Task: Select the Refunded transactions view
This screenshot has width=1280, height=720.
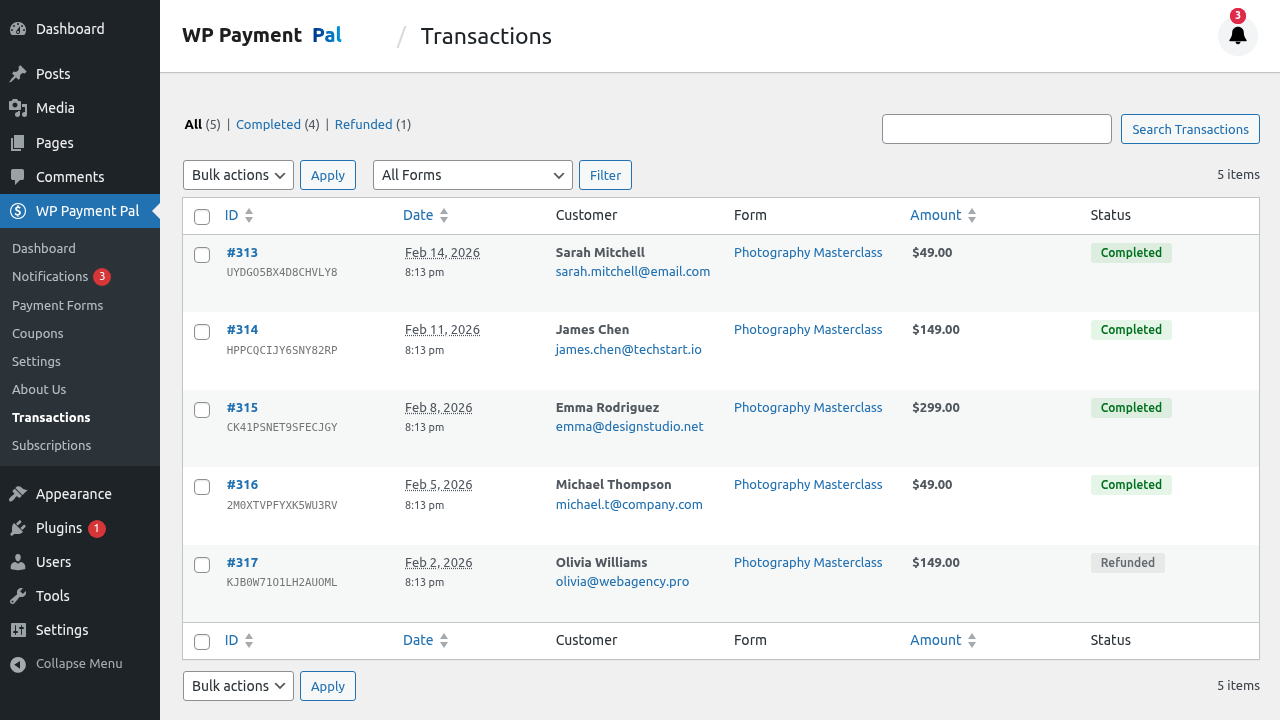Action: 363,124
